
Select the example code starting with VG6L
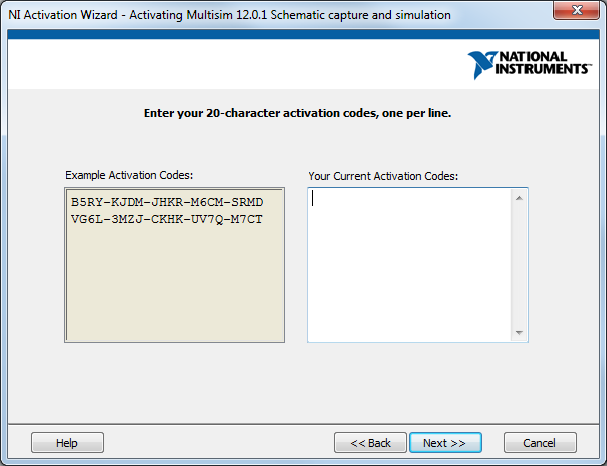tap(167, 219)
